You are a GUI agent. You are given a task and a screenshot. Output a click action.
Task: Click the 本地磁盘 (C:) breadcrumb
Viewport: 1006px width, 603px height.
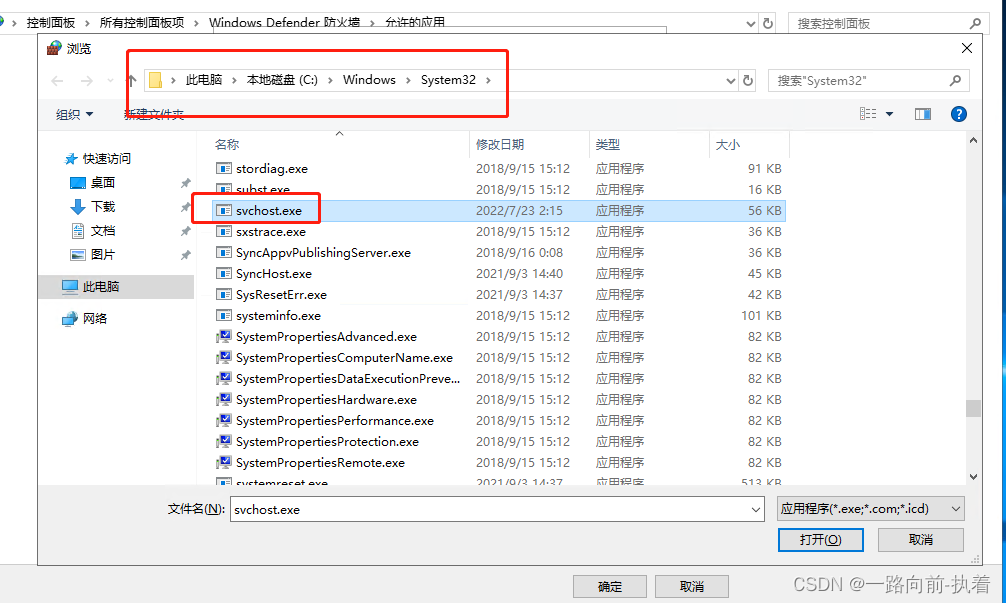[x=282, y=80]
